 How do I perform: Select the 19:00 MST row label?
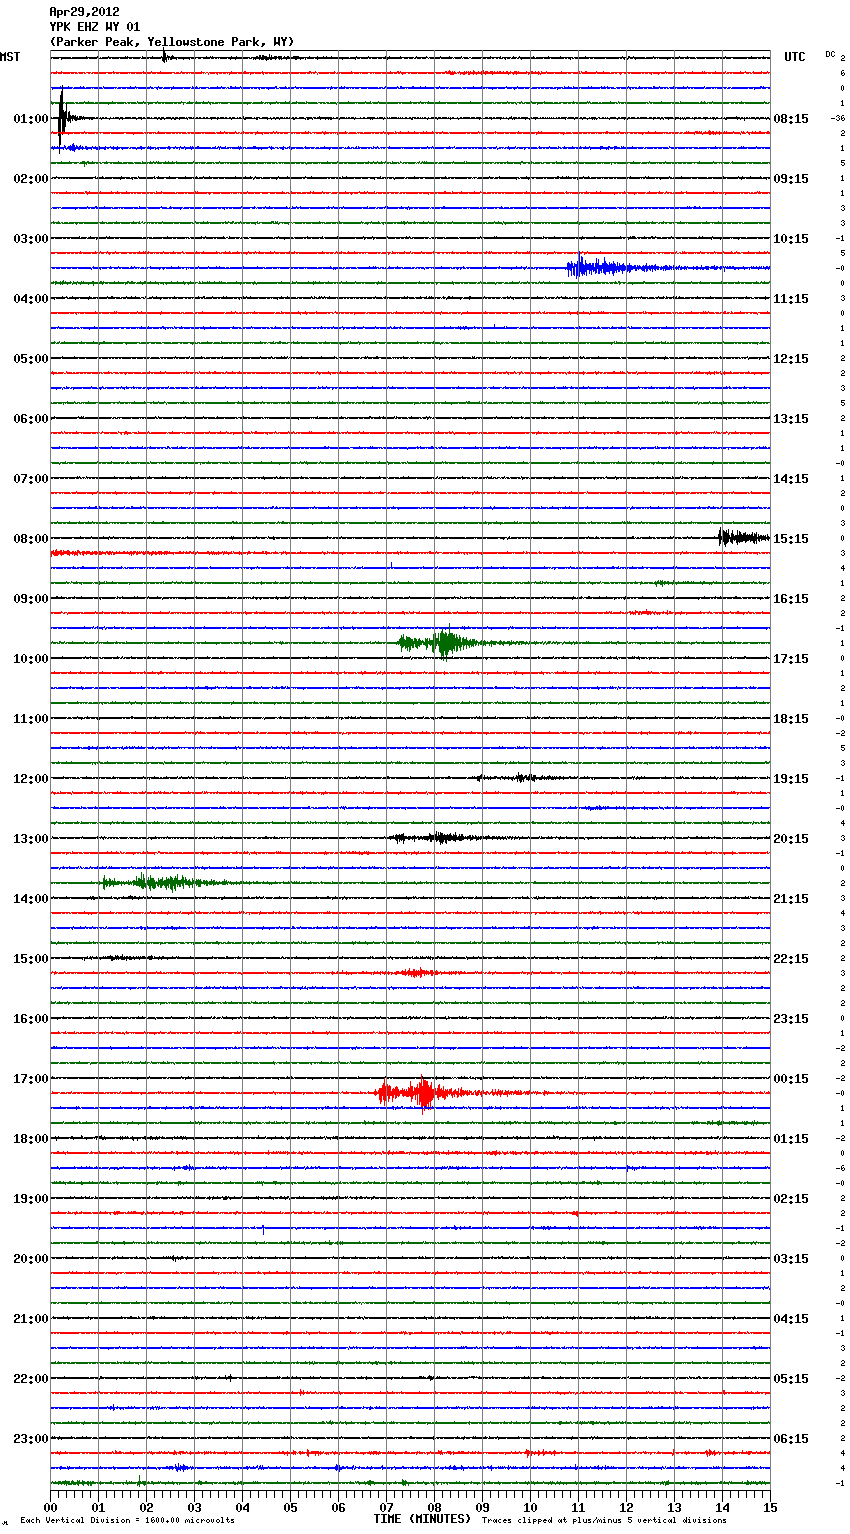point(31,1199)
